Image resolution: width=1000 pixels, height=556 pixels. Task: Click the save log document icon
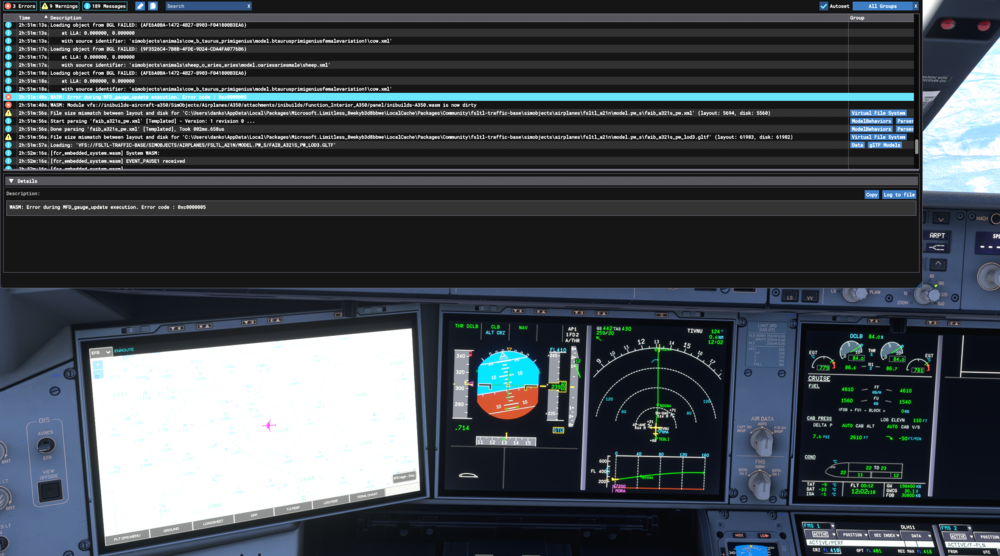coord(154,6)
